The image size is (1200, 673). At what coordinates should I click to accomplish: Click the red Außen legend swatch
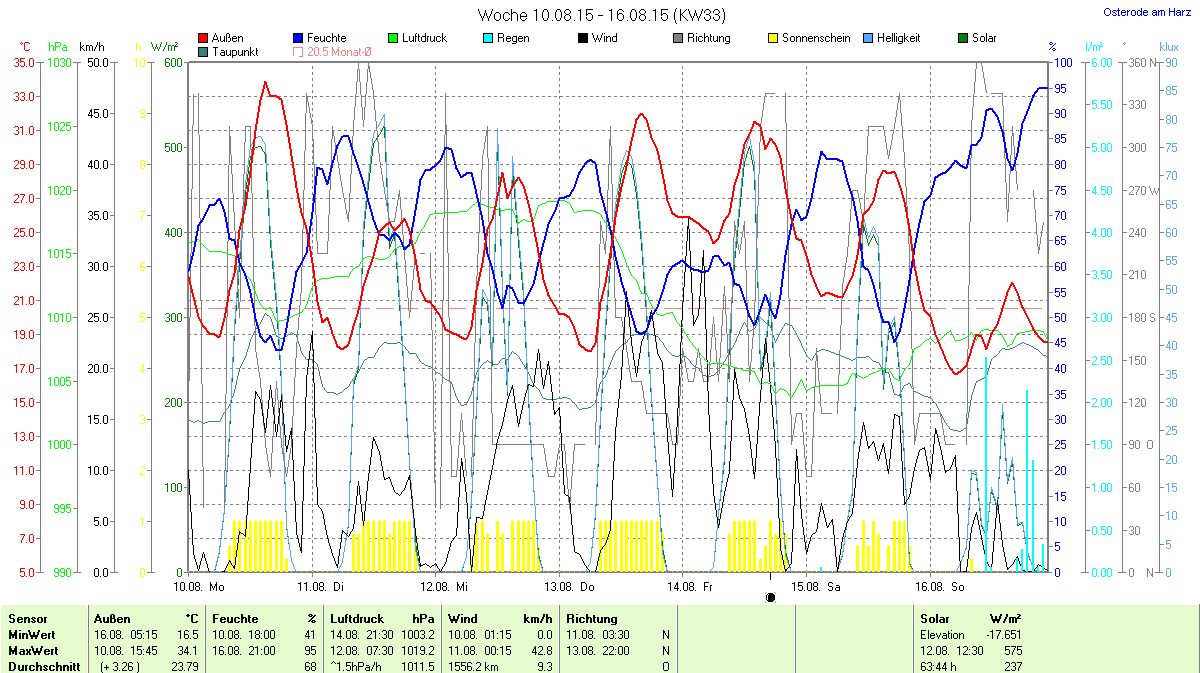[204, 38]
